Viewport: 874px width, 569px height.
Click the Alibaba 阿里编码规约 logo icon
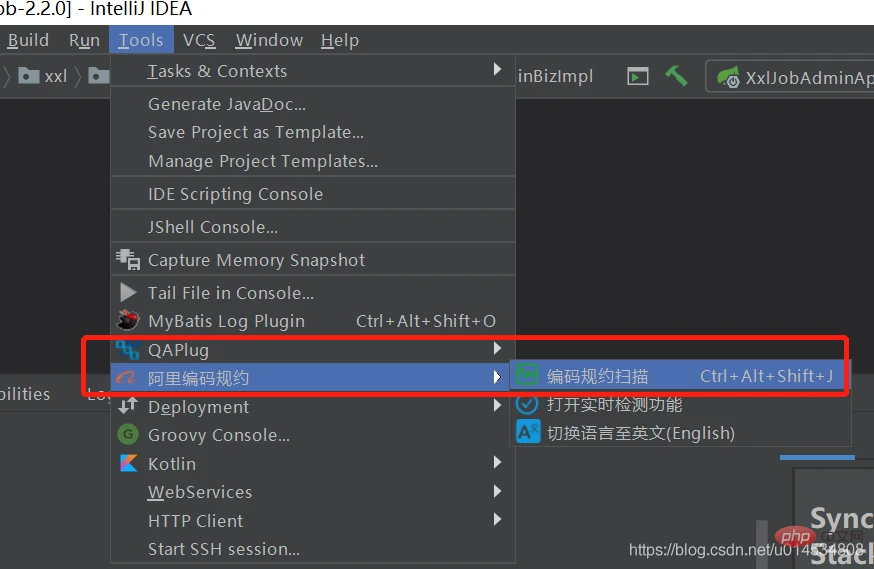(x=127, y=378)
